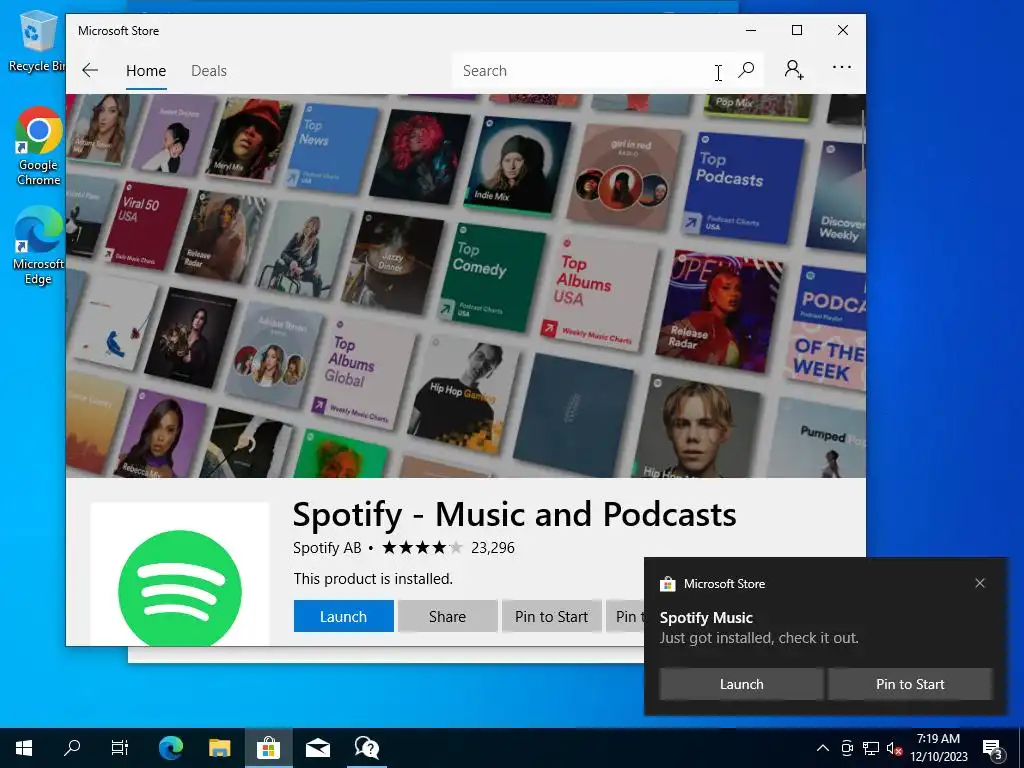
Task: Close the Microsoft Store window
Action: tap(842, 30)
